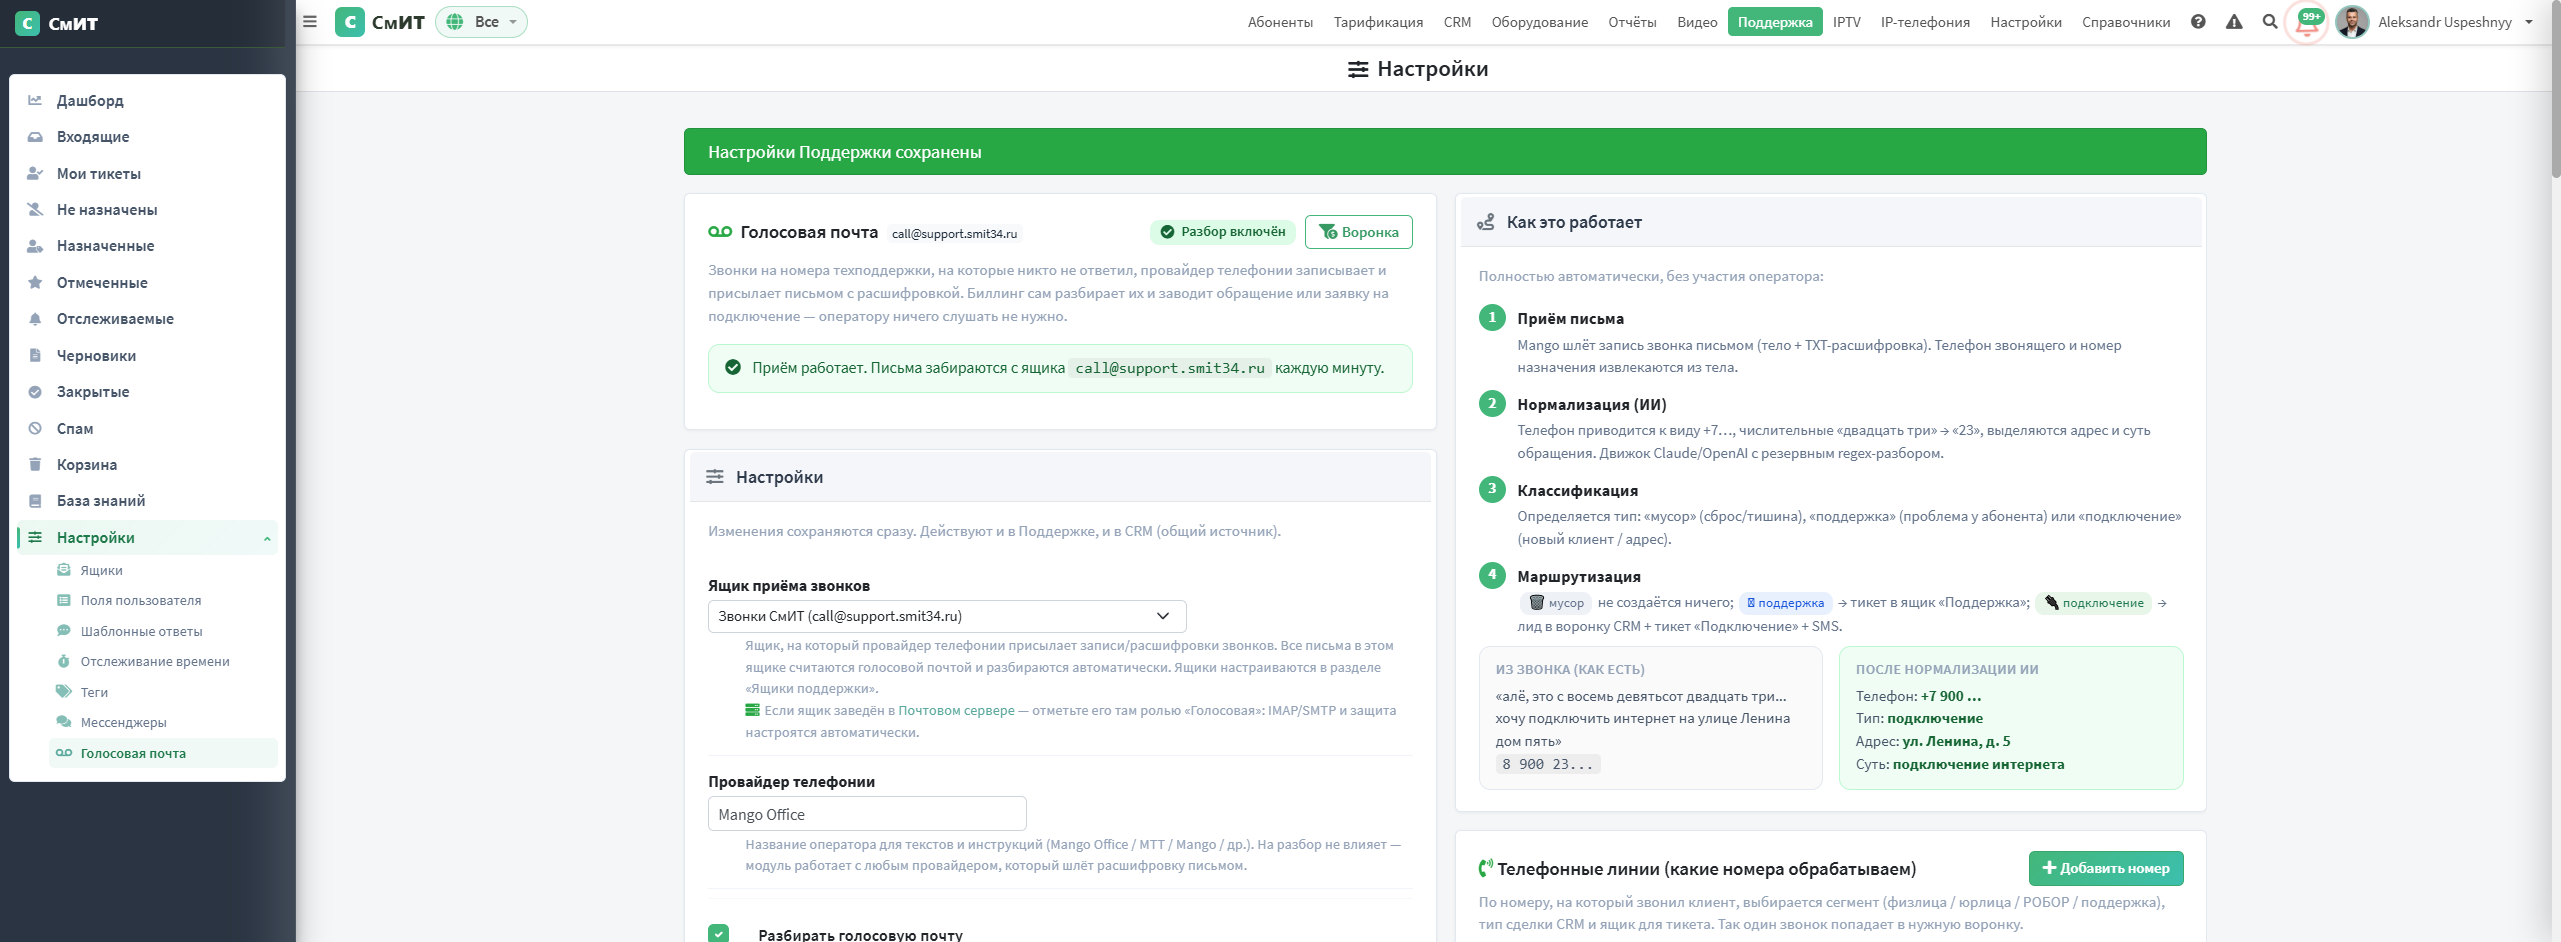The height and width of the screenshot is (942, 2561).
Task: Open the warning triangle alerts icon
Action: 2234,22
